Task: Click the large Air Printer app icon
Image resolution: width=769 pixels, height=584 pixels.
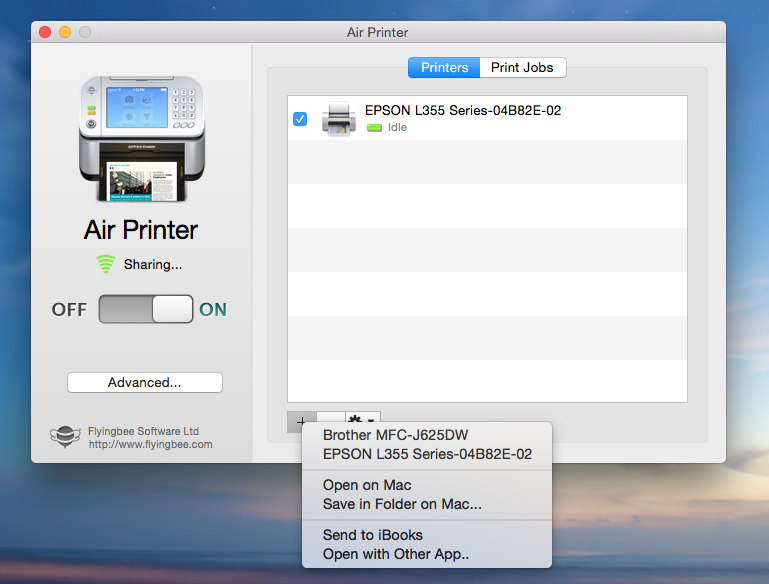Action: point(142,138)
